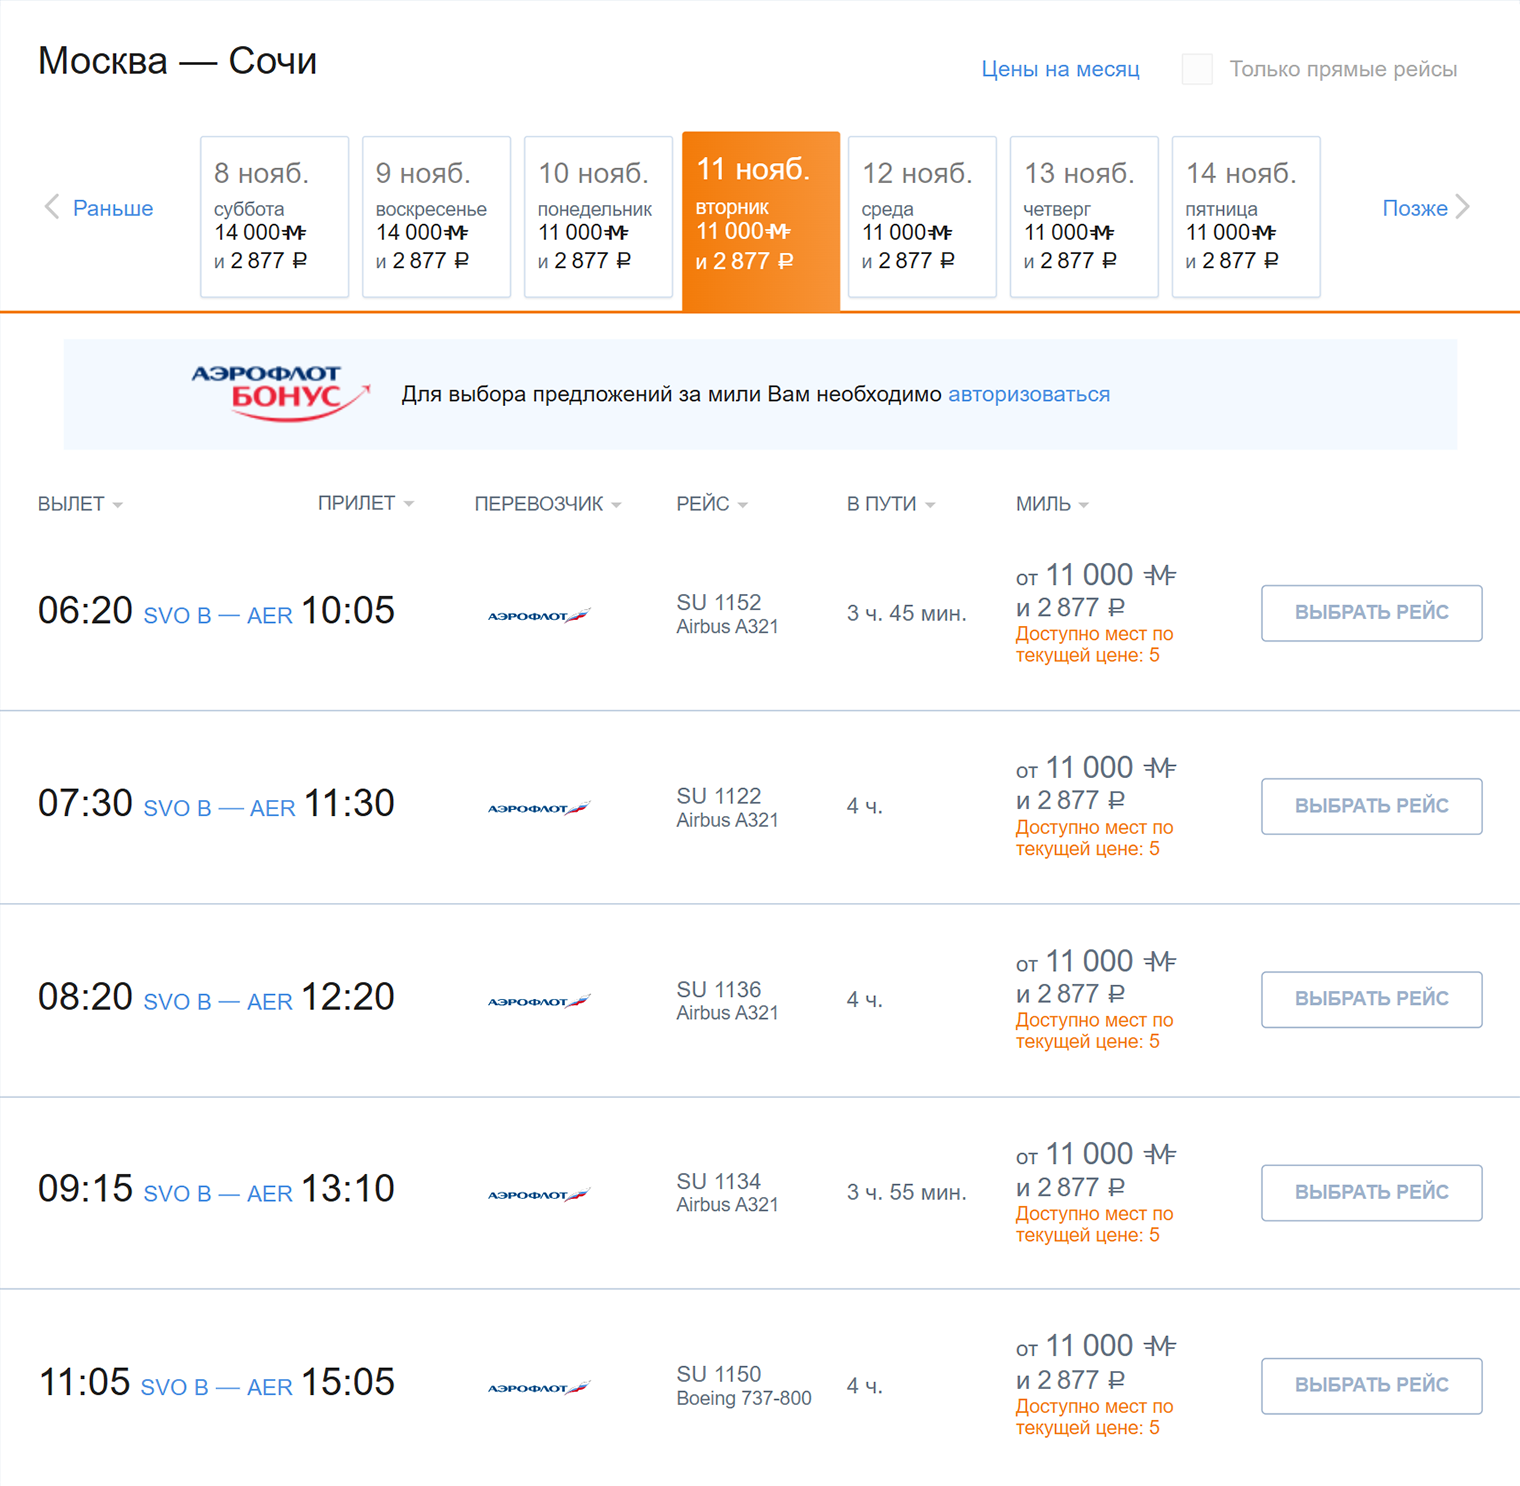
Task: Enable the Только прямые рейсы checkbox
Action: click(x=1197, y=69)
